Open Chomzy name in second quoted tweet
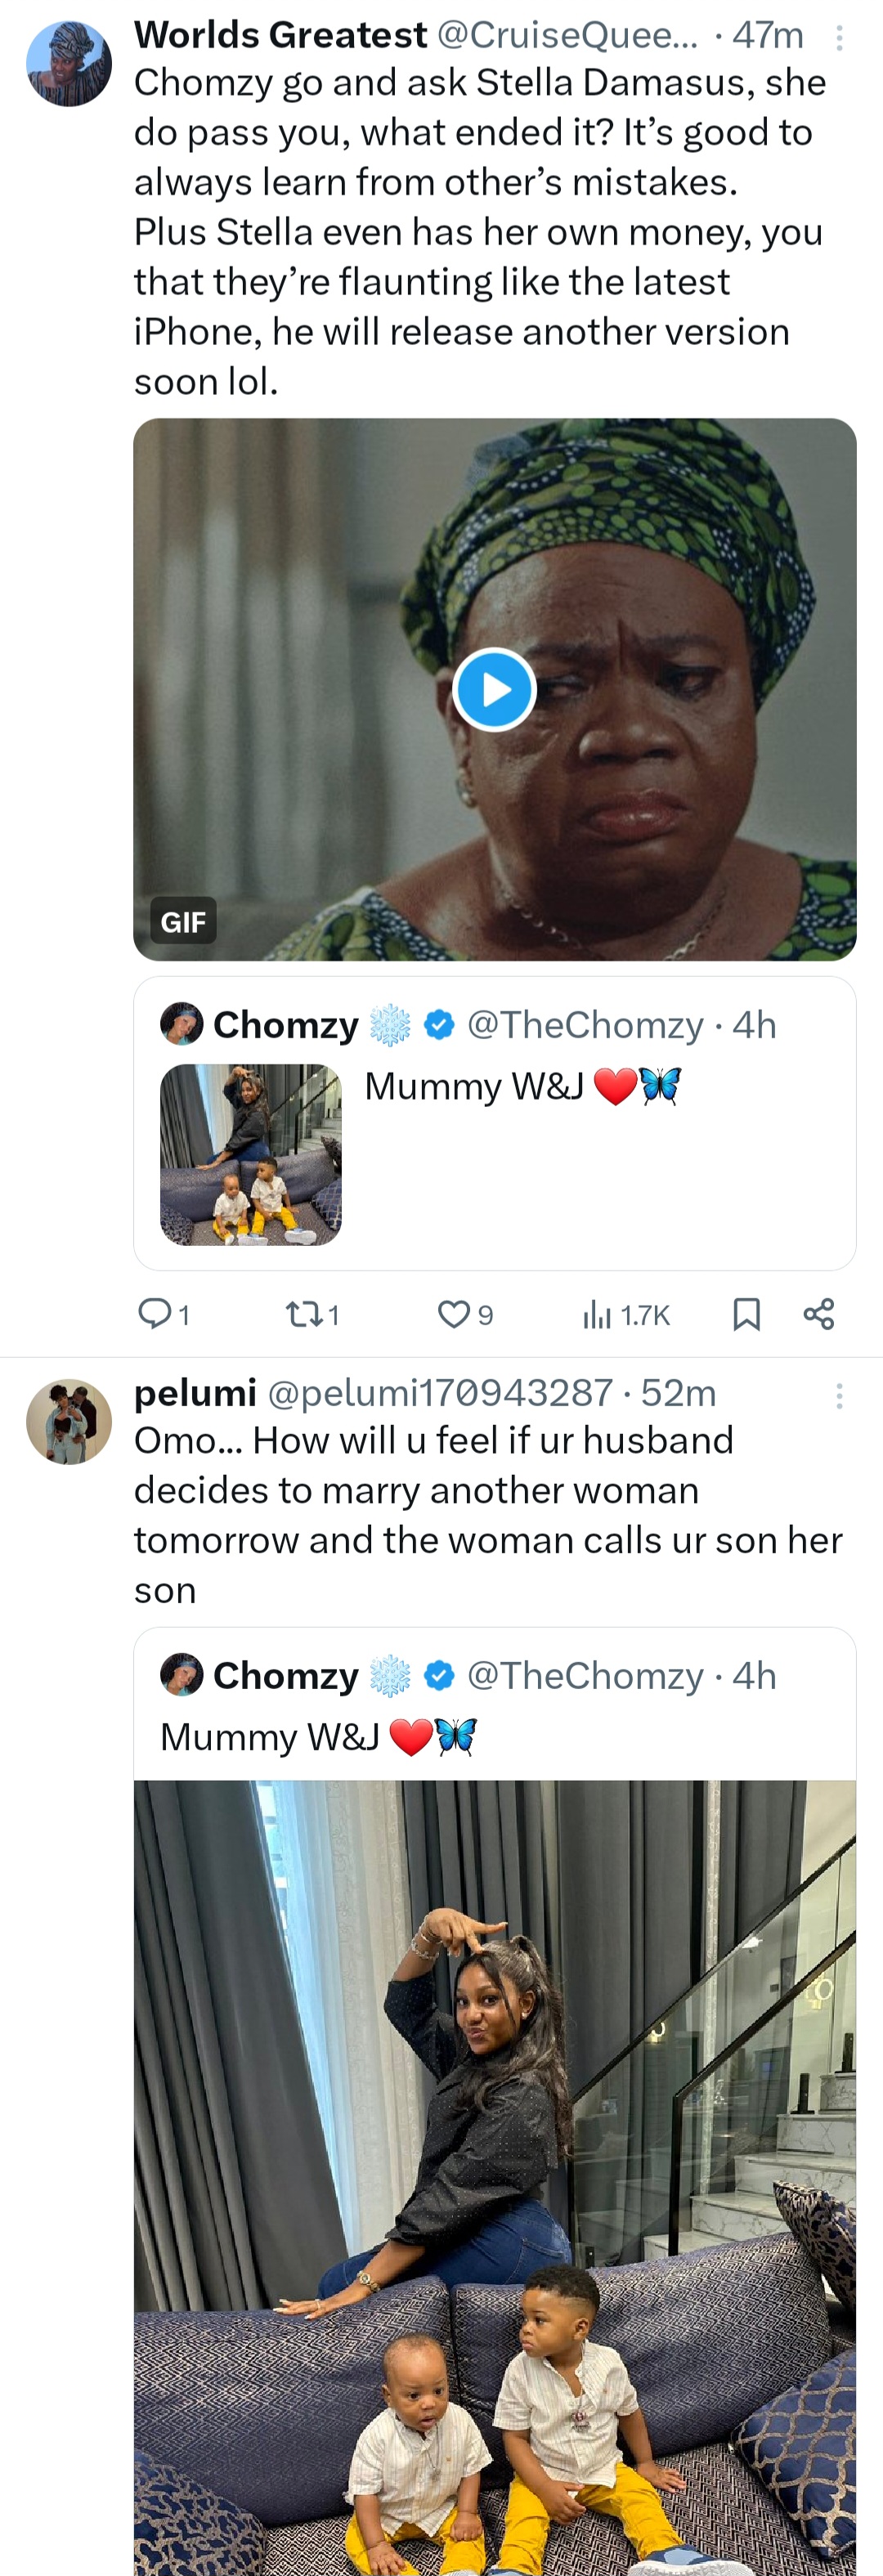 tap(286, 1675)
